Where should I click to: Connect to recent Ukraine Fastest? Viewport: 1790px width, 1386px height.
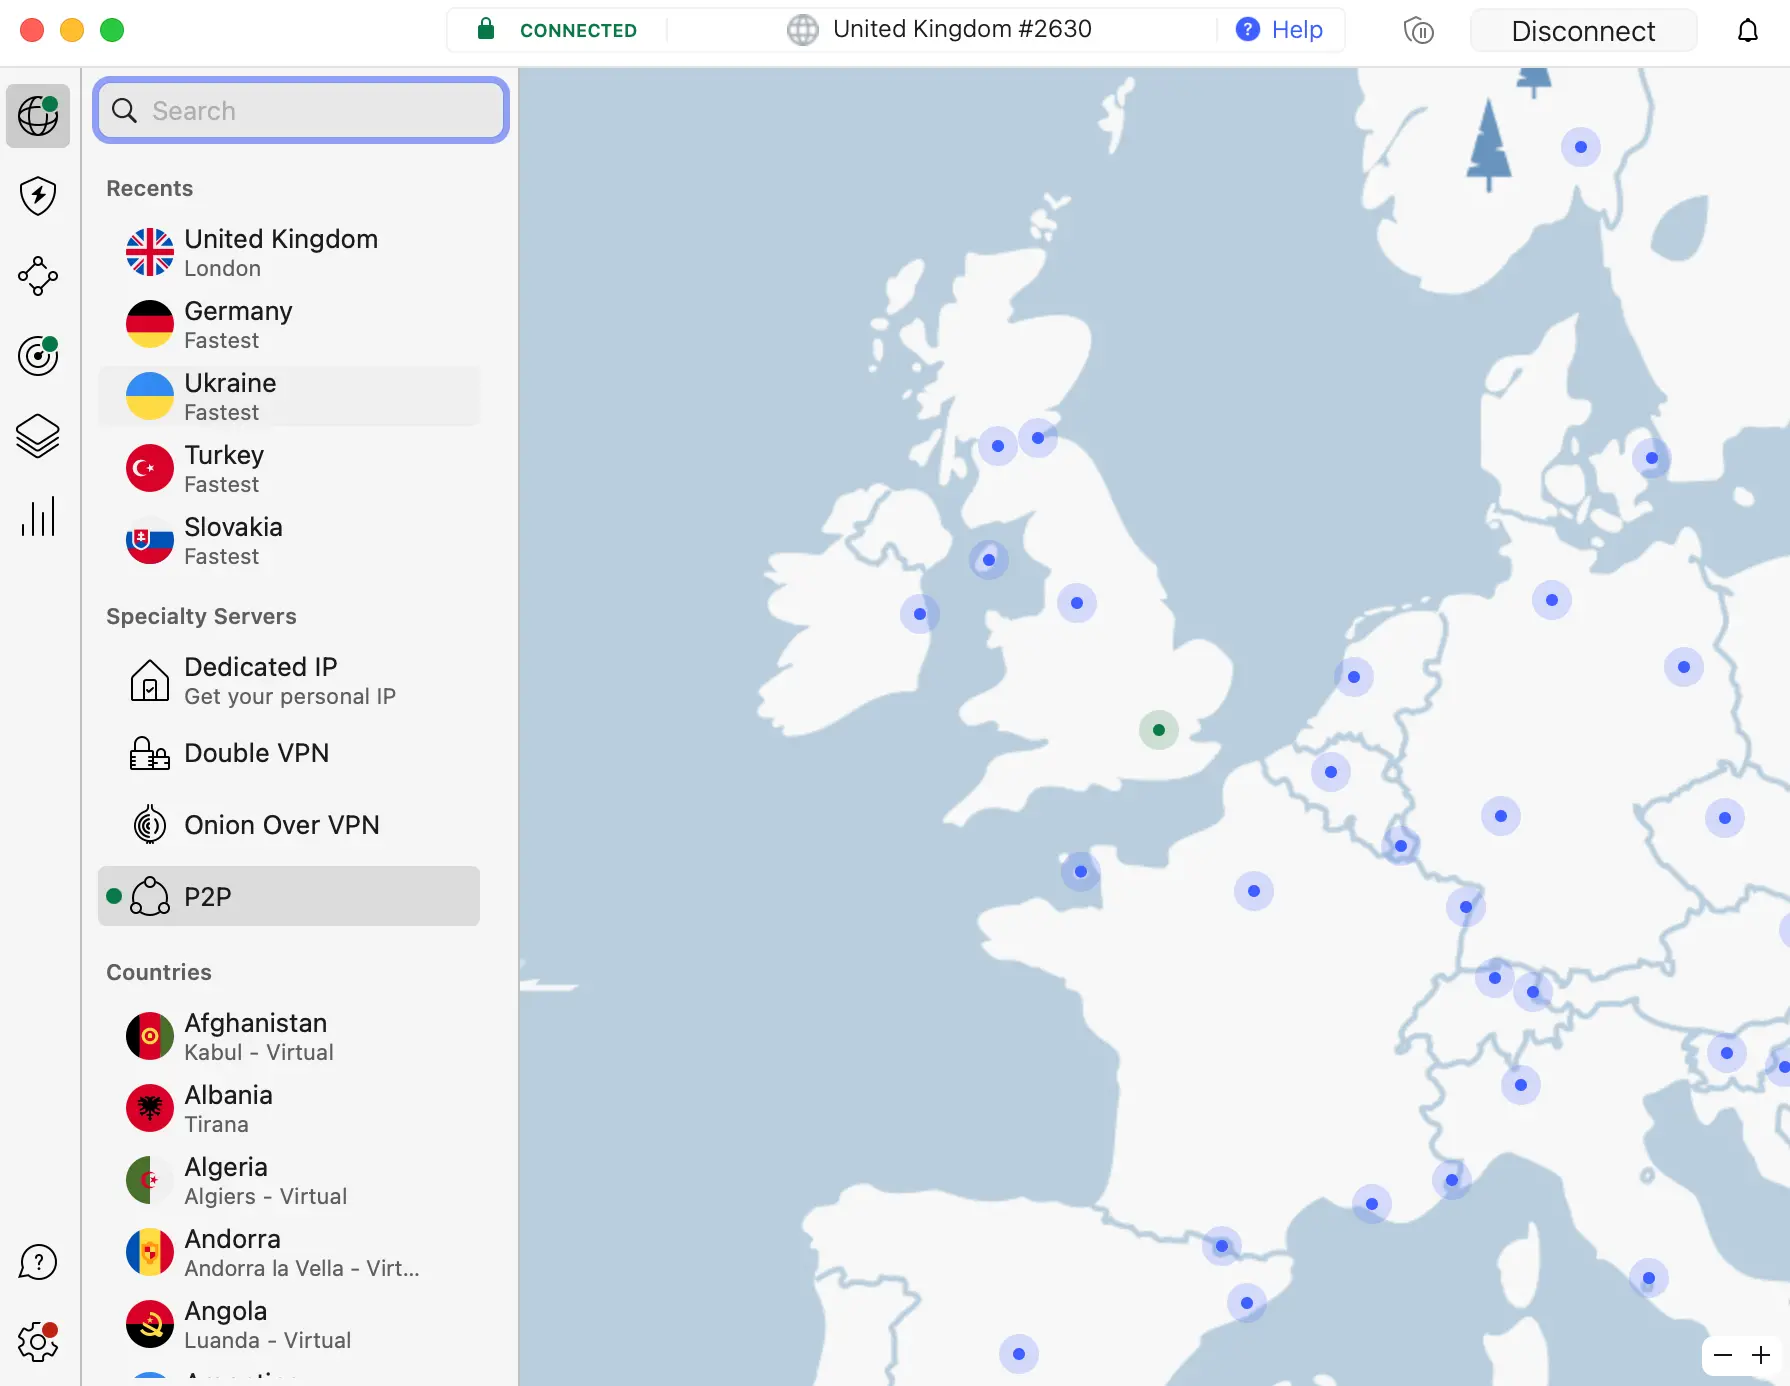point(289,396)
